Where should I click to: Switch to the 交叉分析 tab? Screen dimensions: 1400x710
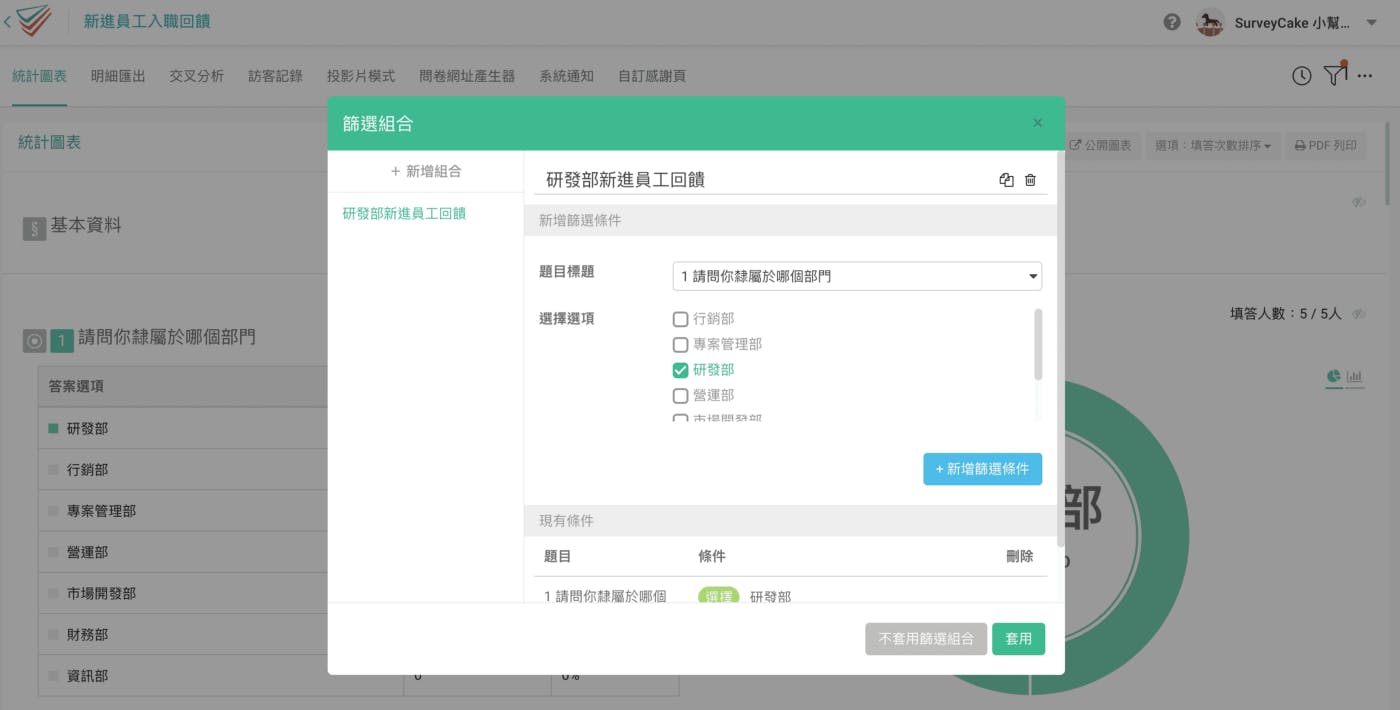click(x=196, y=76)
